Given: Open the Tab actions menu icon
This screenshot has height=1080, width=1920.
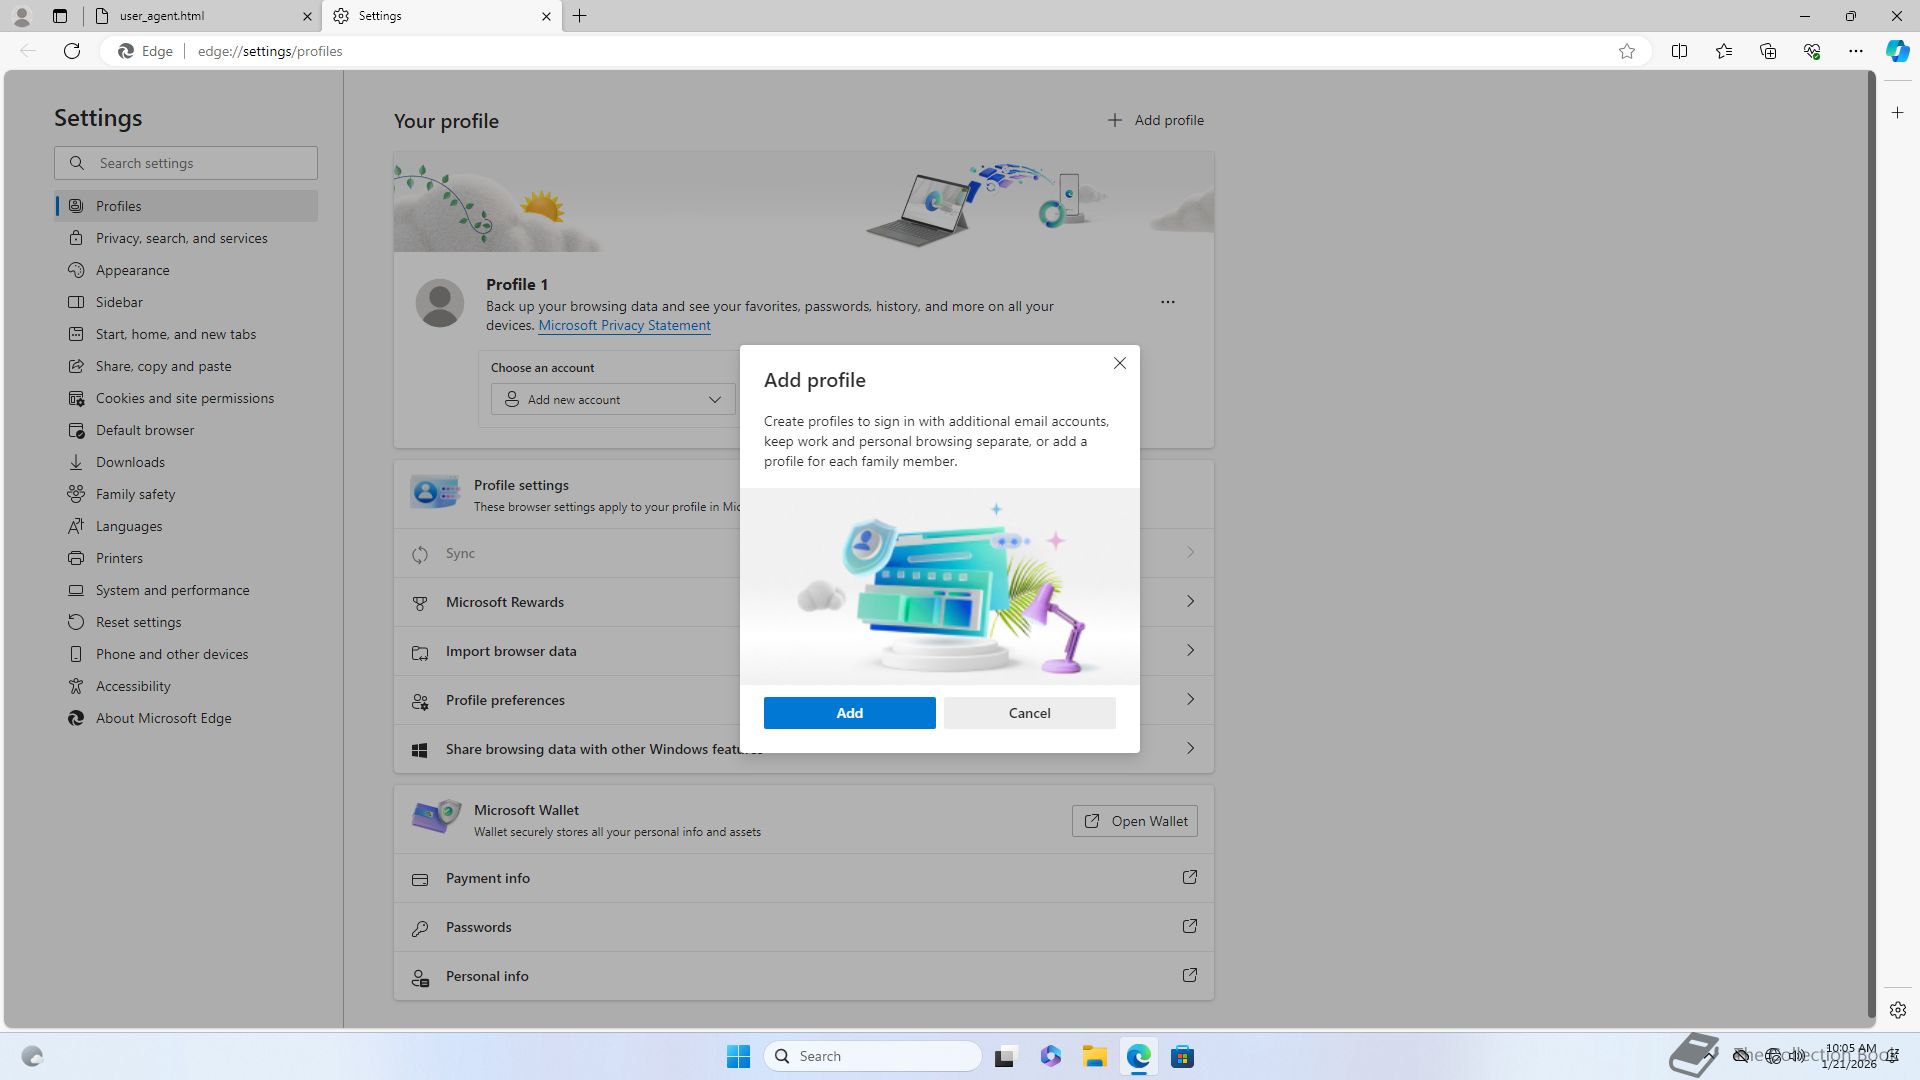Looking at the screenshot, I should tap(60, 16).
